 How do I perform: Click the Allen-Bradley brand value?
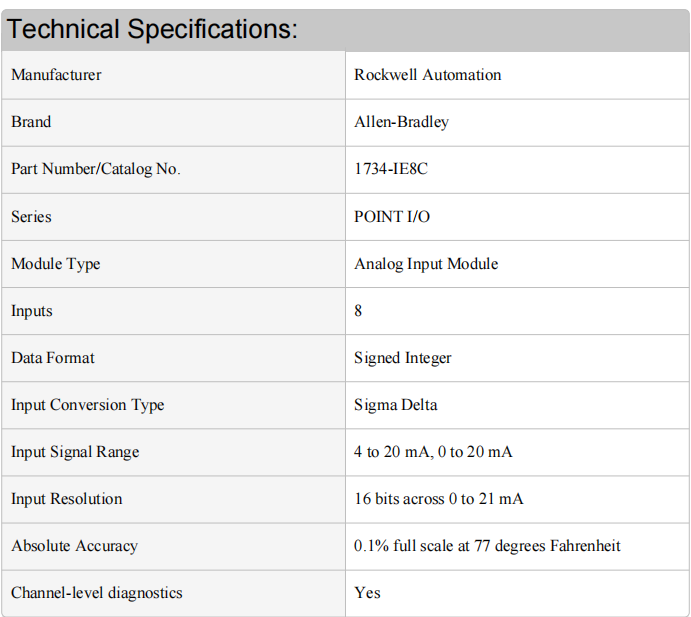[x=401, y=122]
